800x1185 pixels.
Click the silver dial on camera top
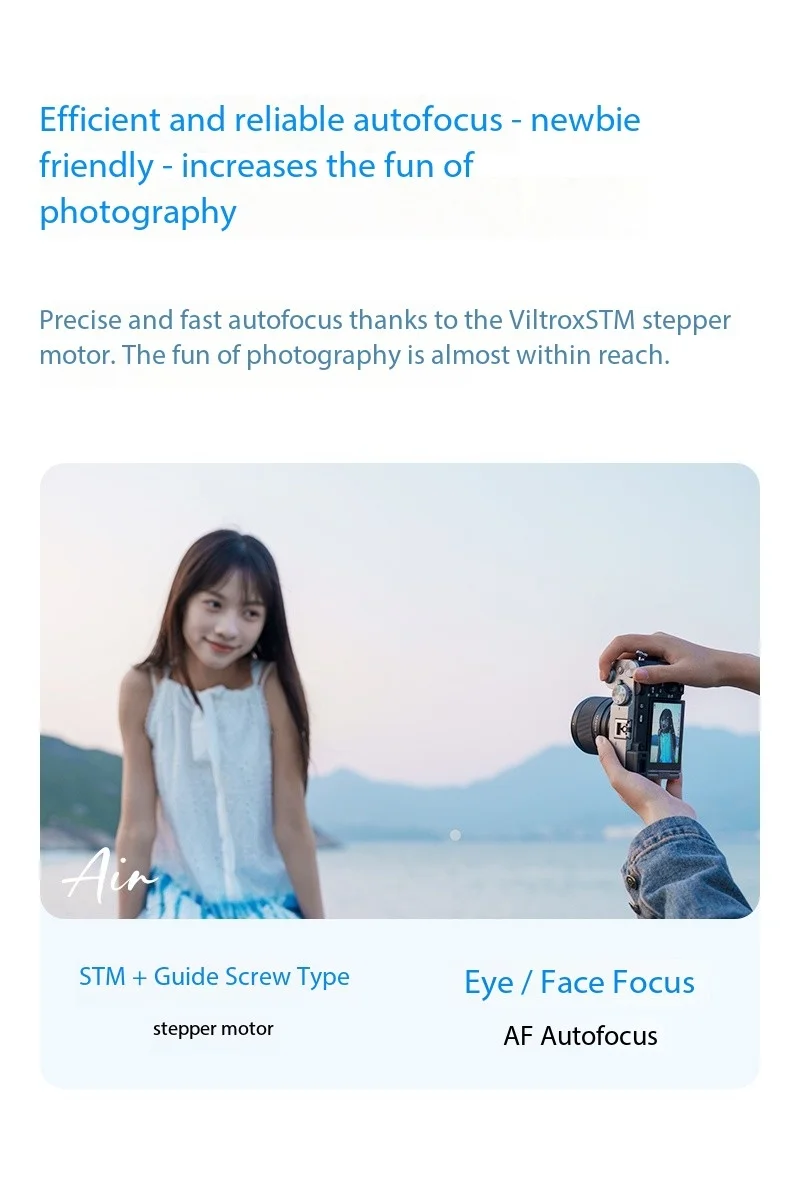click(623, 691)
